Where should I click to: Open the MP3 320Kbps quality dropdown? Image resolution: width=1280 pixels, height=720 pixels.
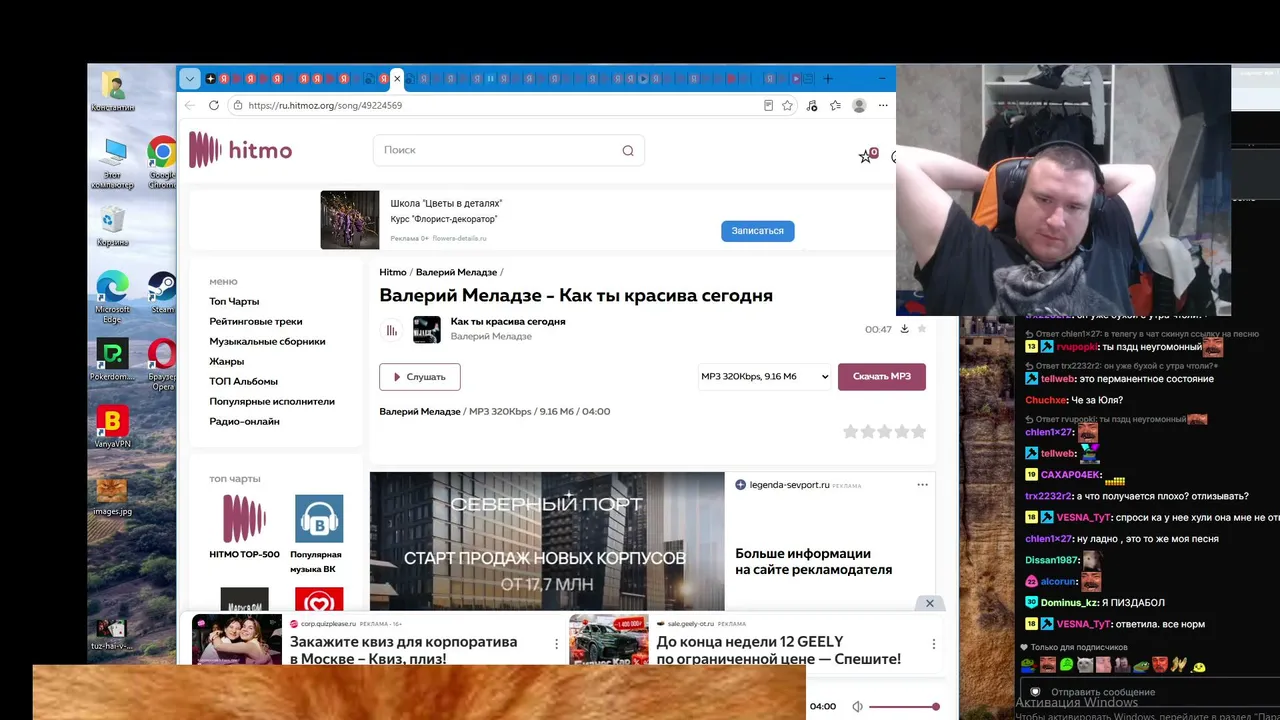pos(765,377)
